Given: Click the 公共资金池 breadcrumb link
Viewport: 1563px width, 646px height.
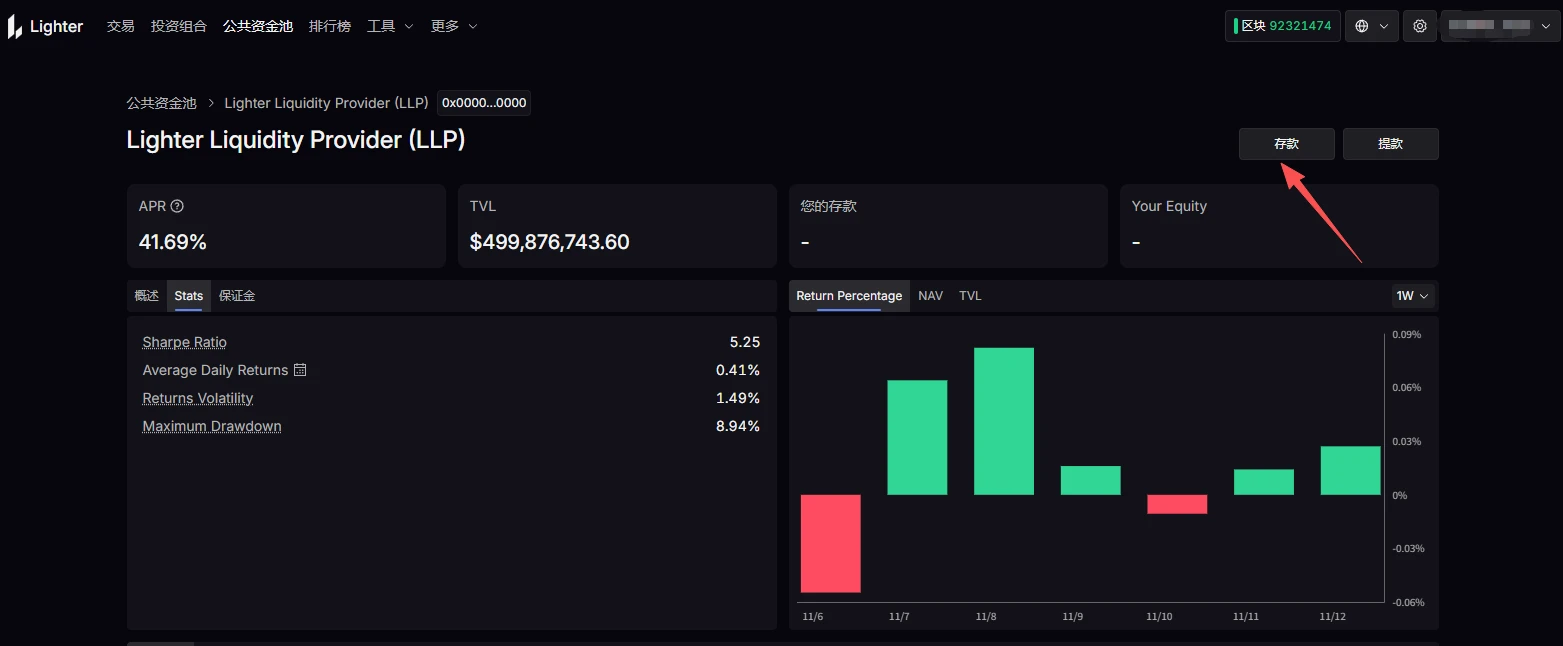Looking at the screenshot, I should pyautogui.click(x=161, y=103).
